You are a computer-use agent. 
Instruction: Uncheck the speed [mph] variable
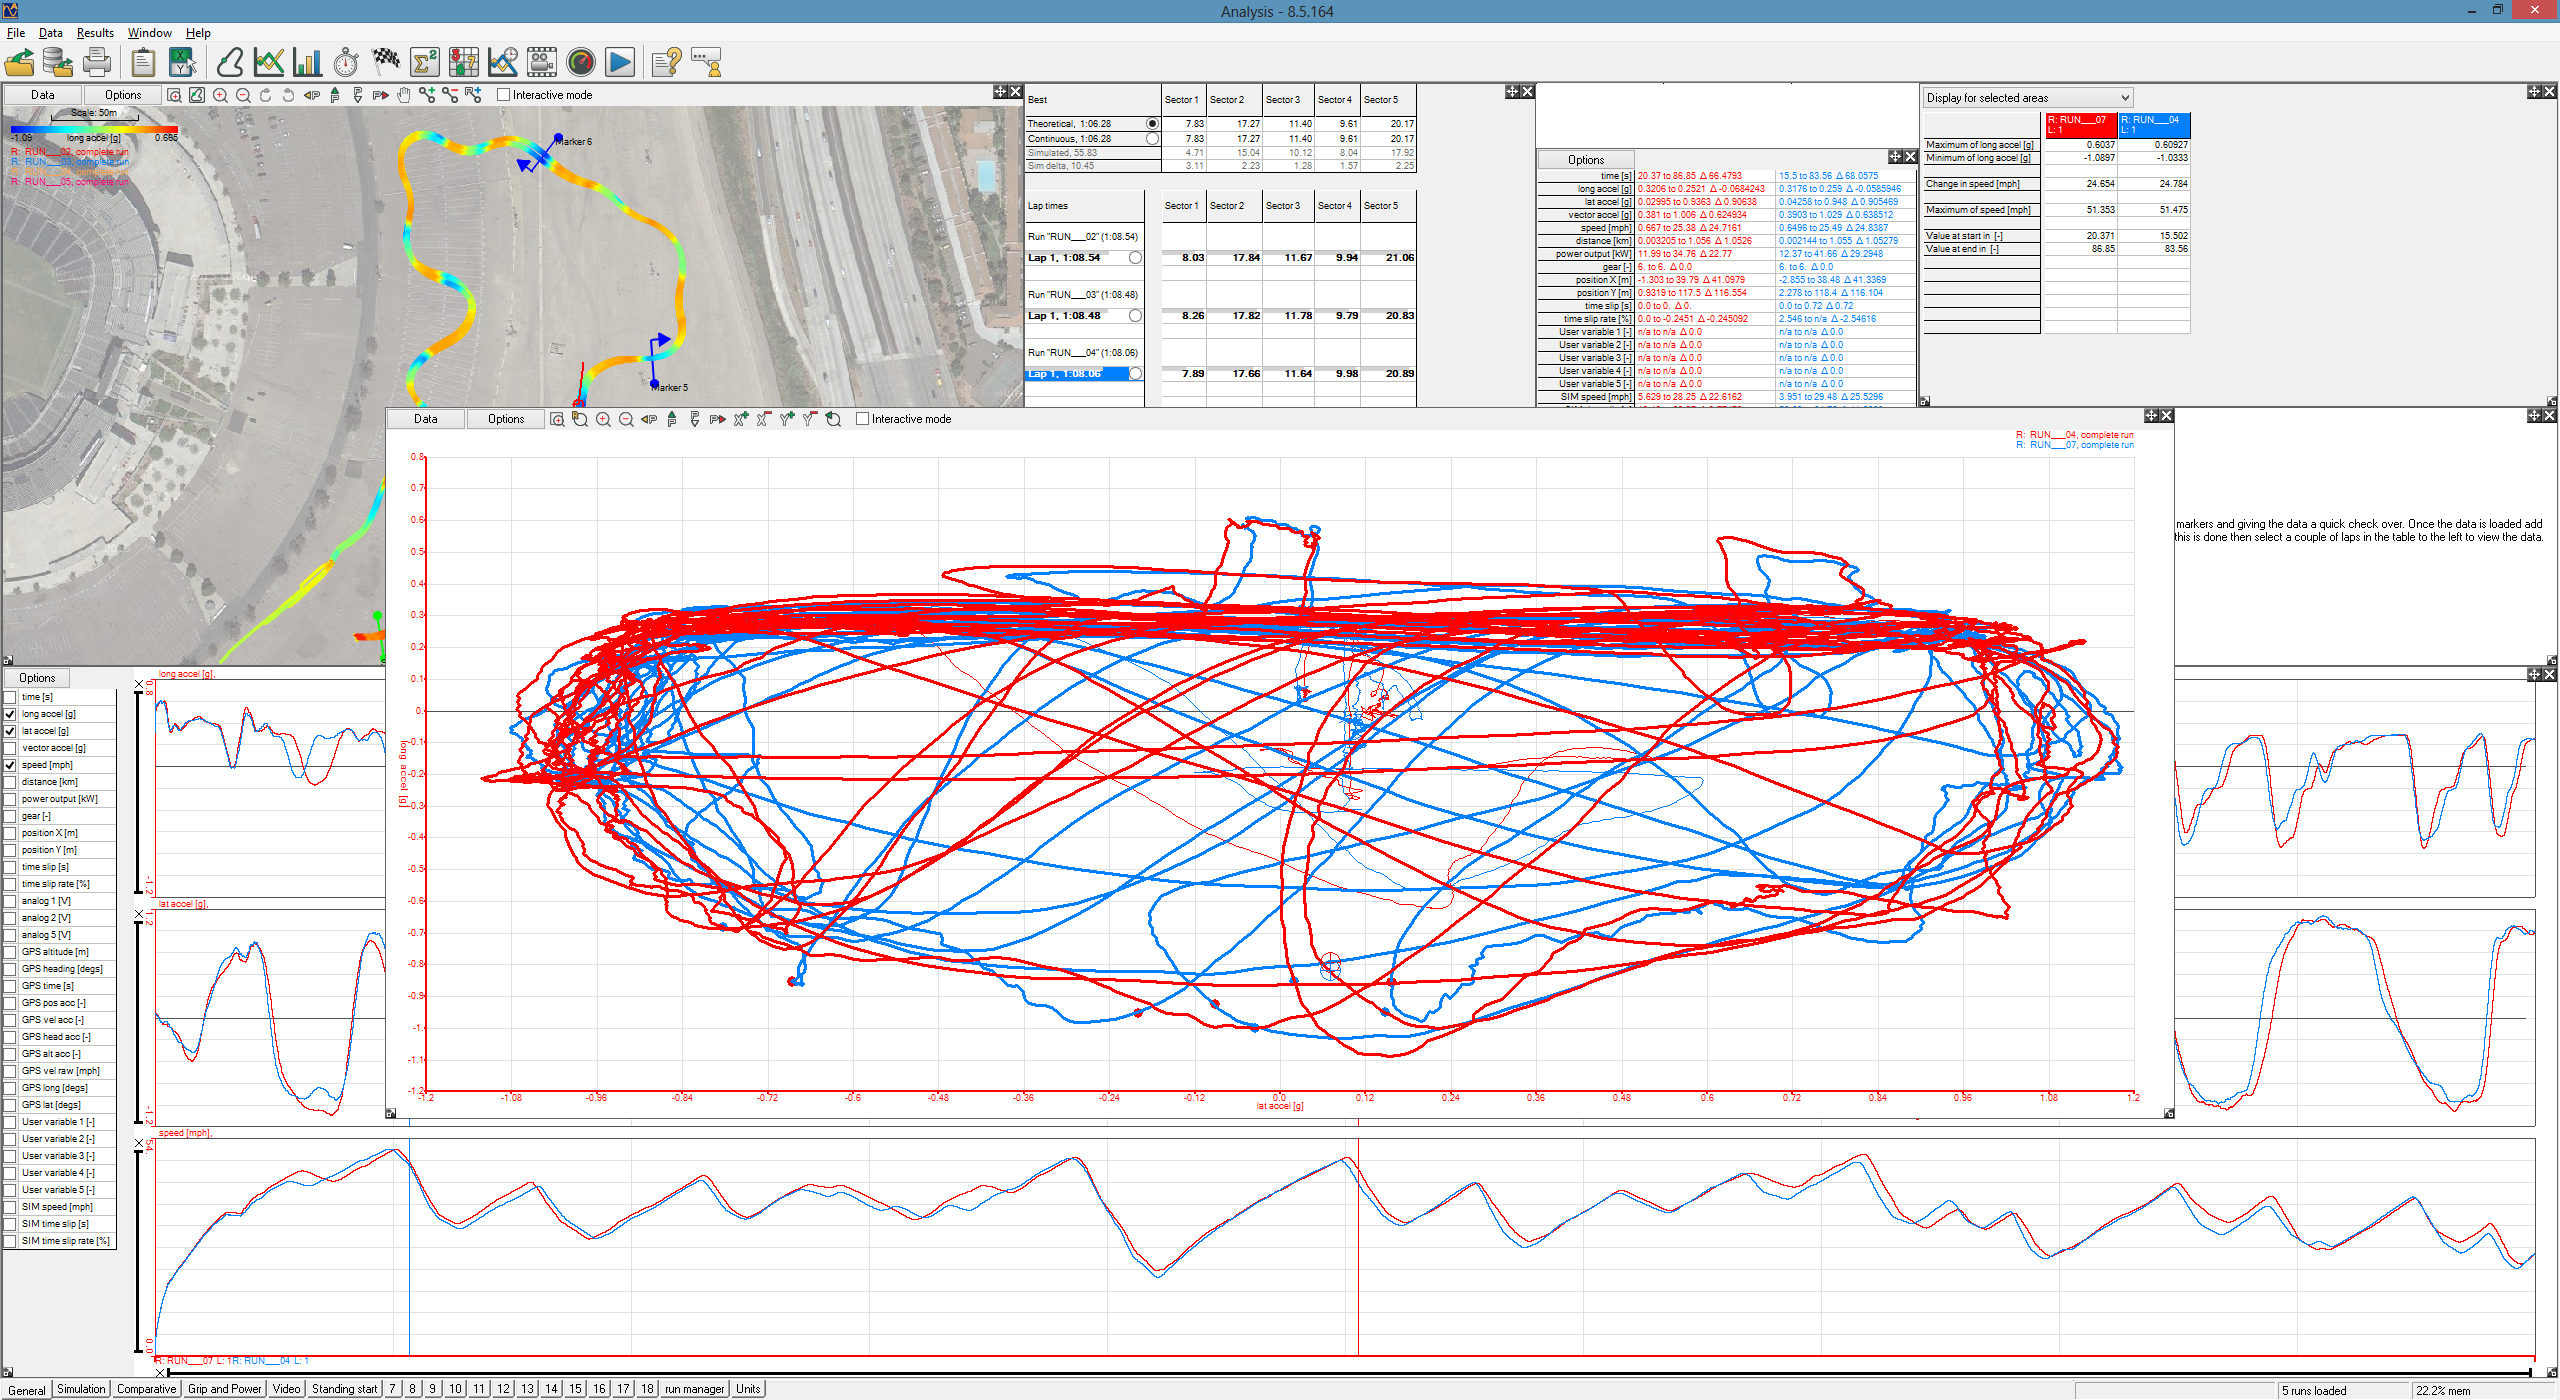click(11, 765)
